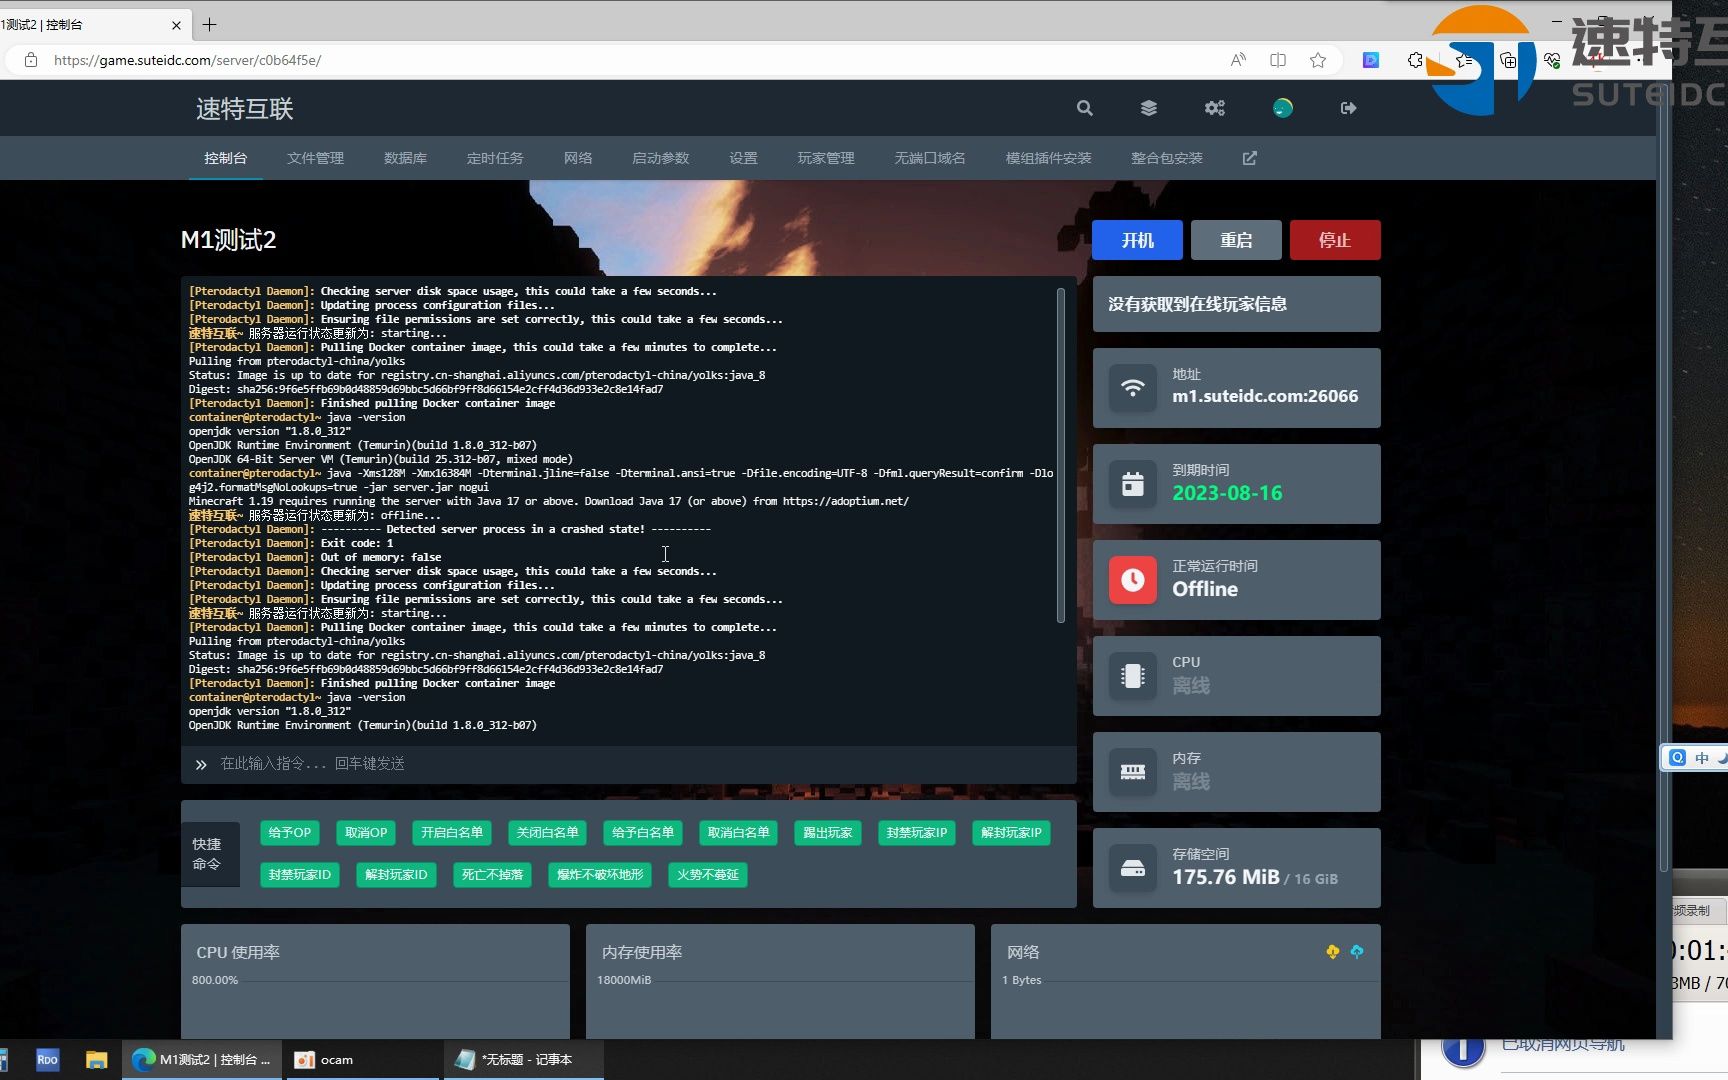Open the account avatar icon
Image resolution: width=1728 pixels, height=1080 pixels.
tap(1283, 108)
